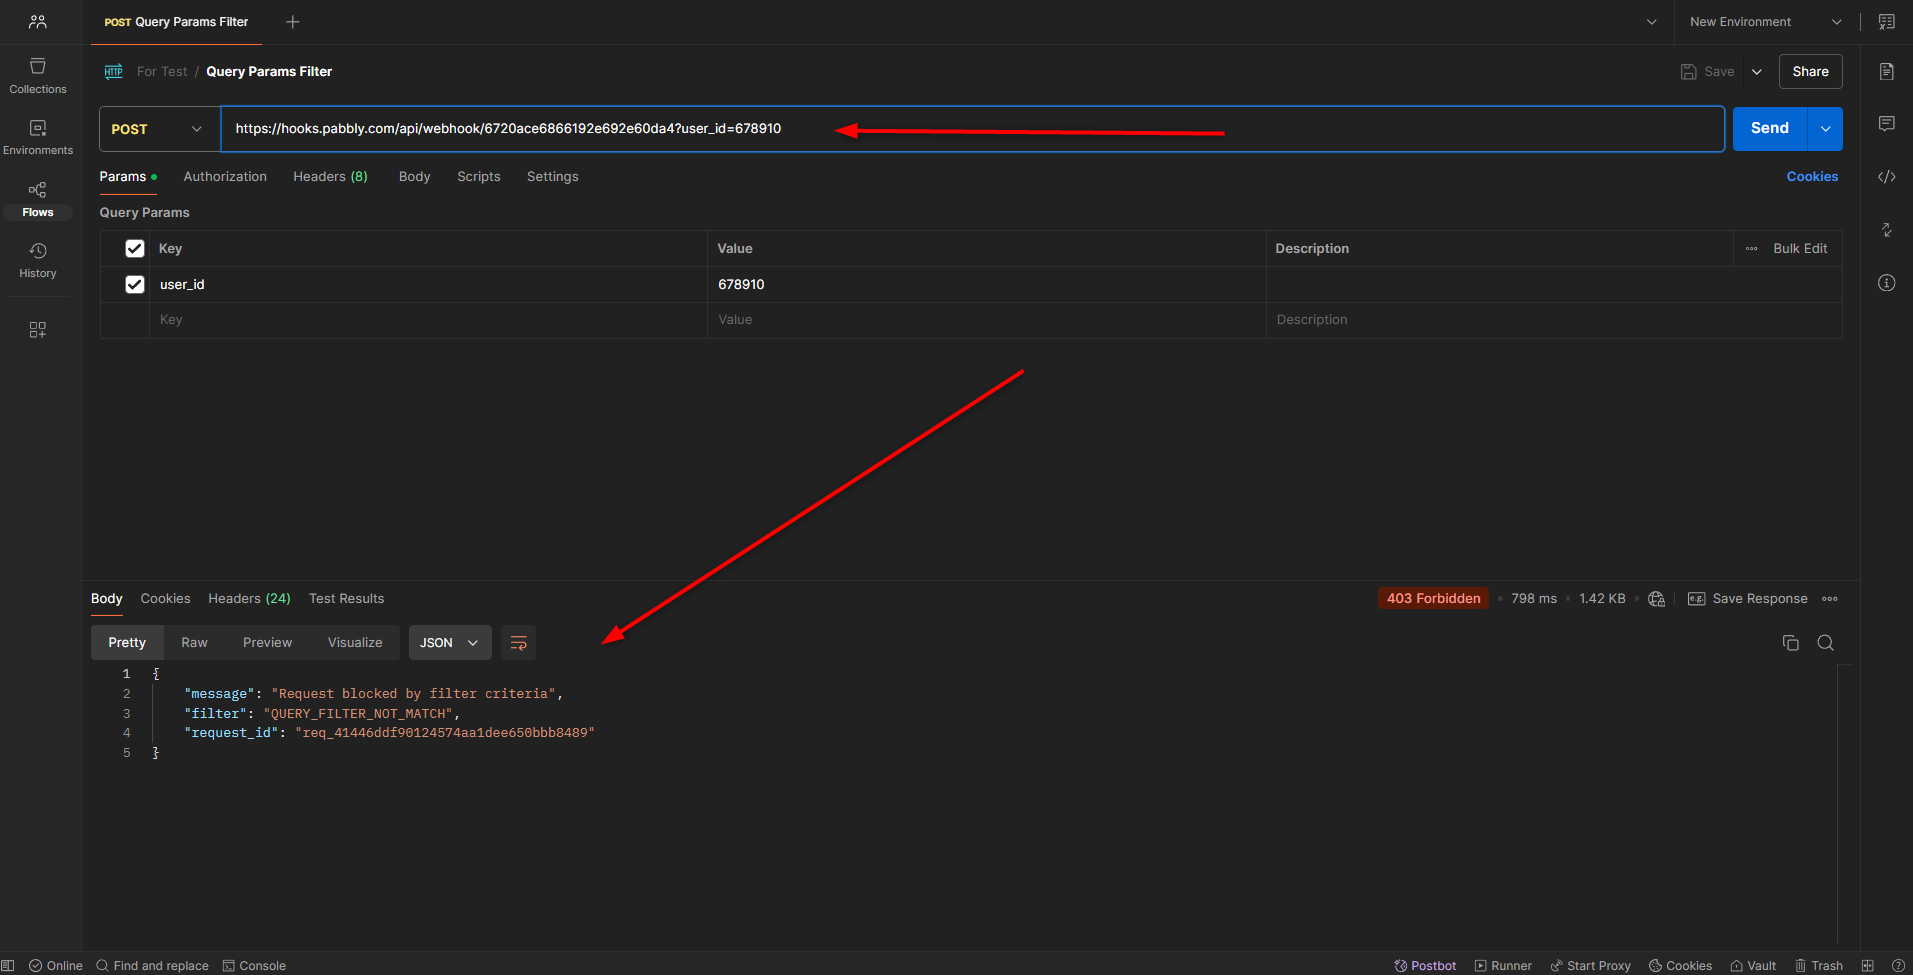
Task: Click the team workspace icon at top left
Action: (38, 22)
